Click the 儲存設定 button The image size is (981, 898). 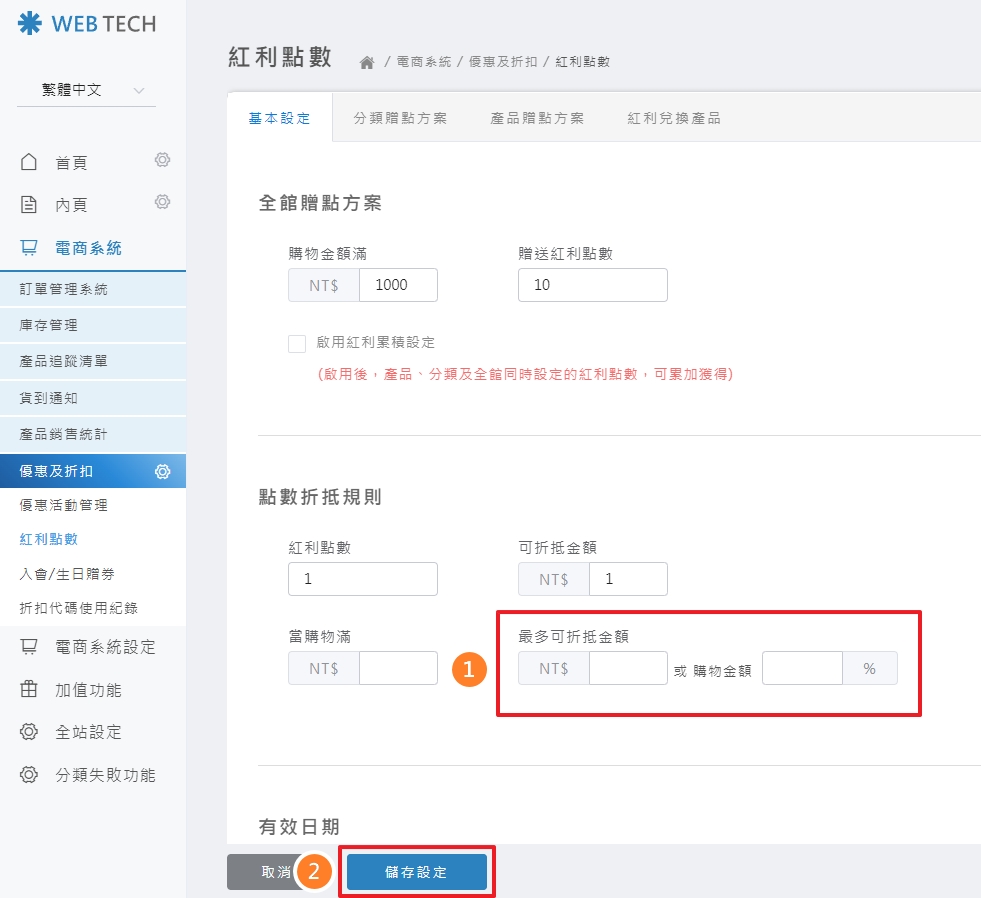point(416,870)
